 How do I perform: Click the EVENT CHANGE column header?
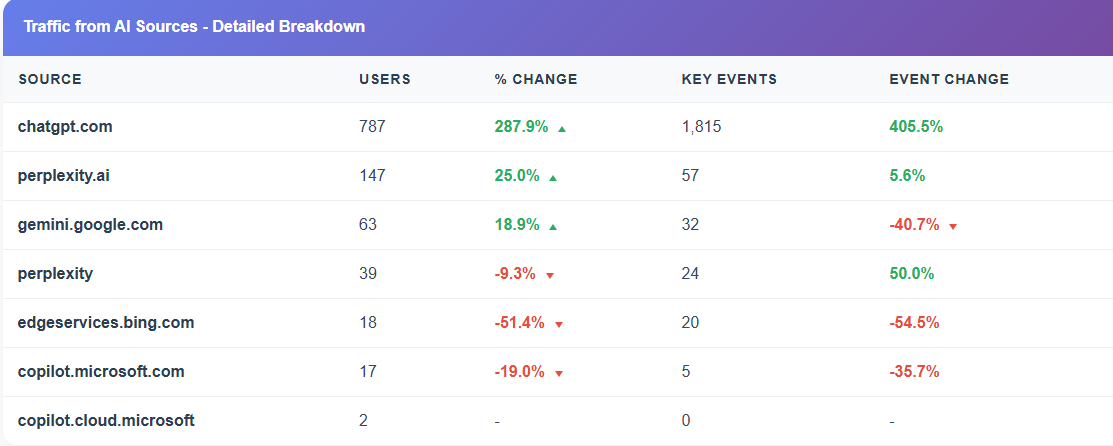[949, 79]
